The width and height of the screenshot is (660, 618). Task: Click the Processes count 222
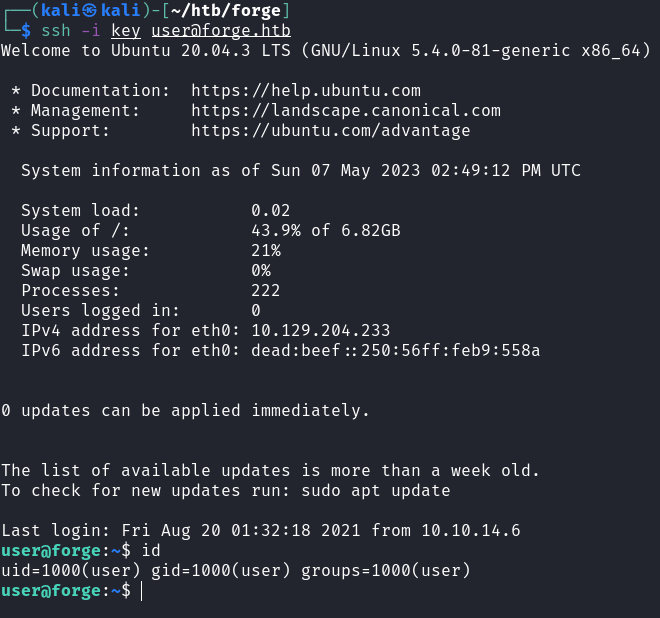(265, 291)
